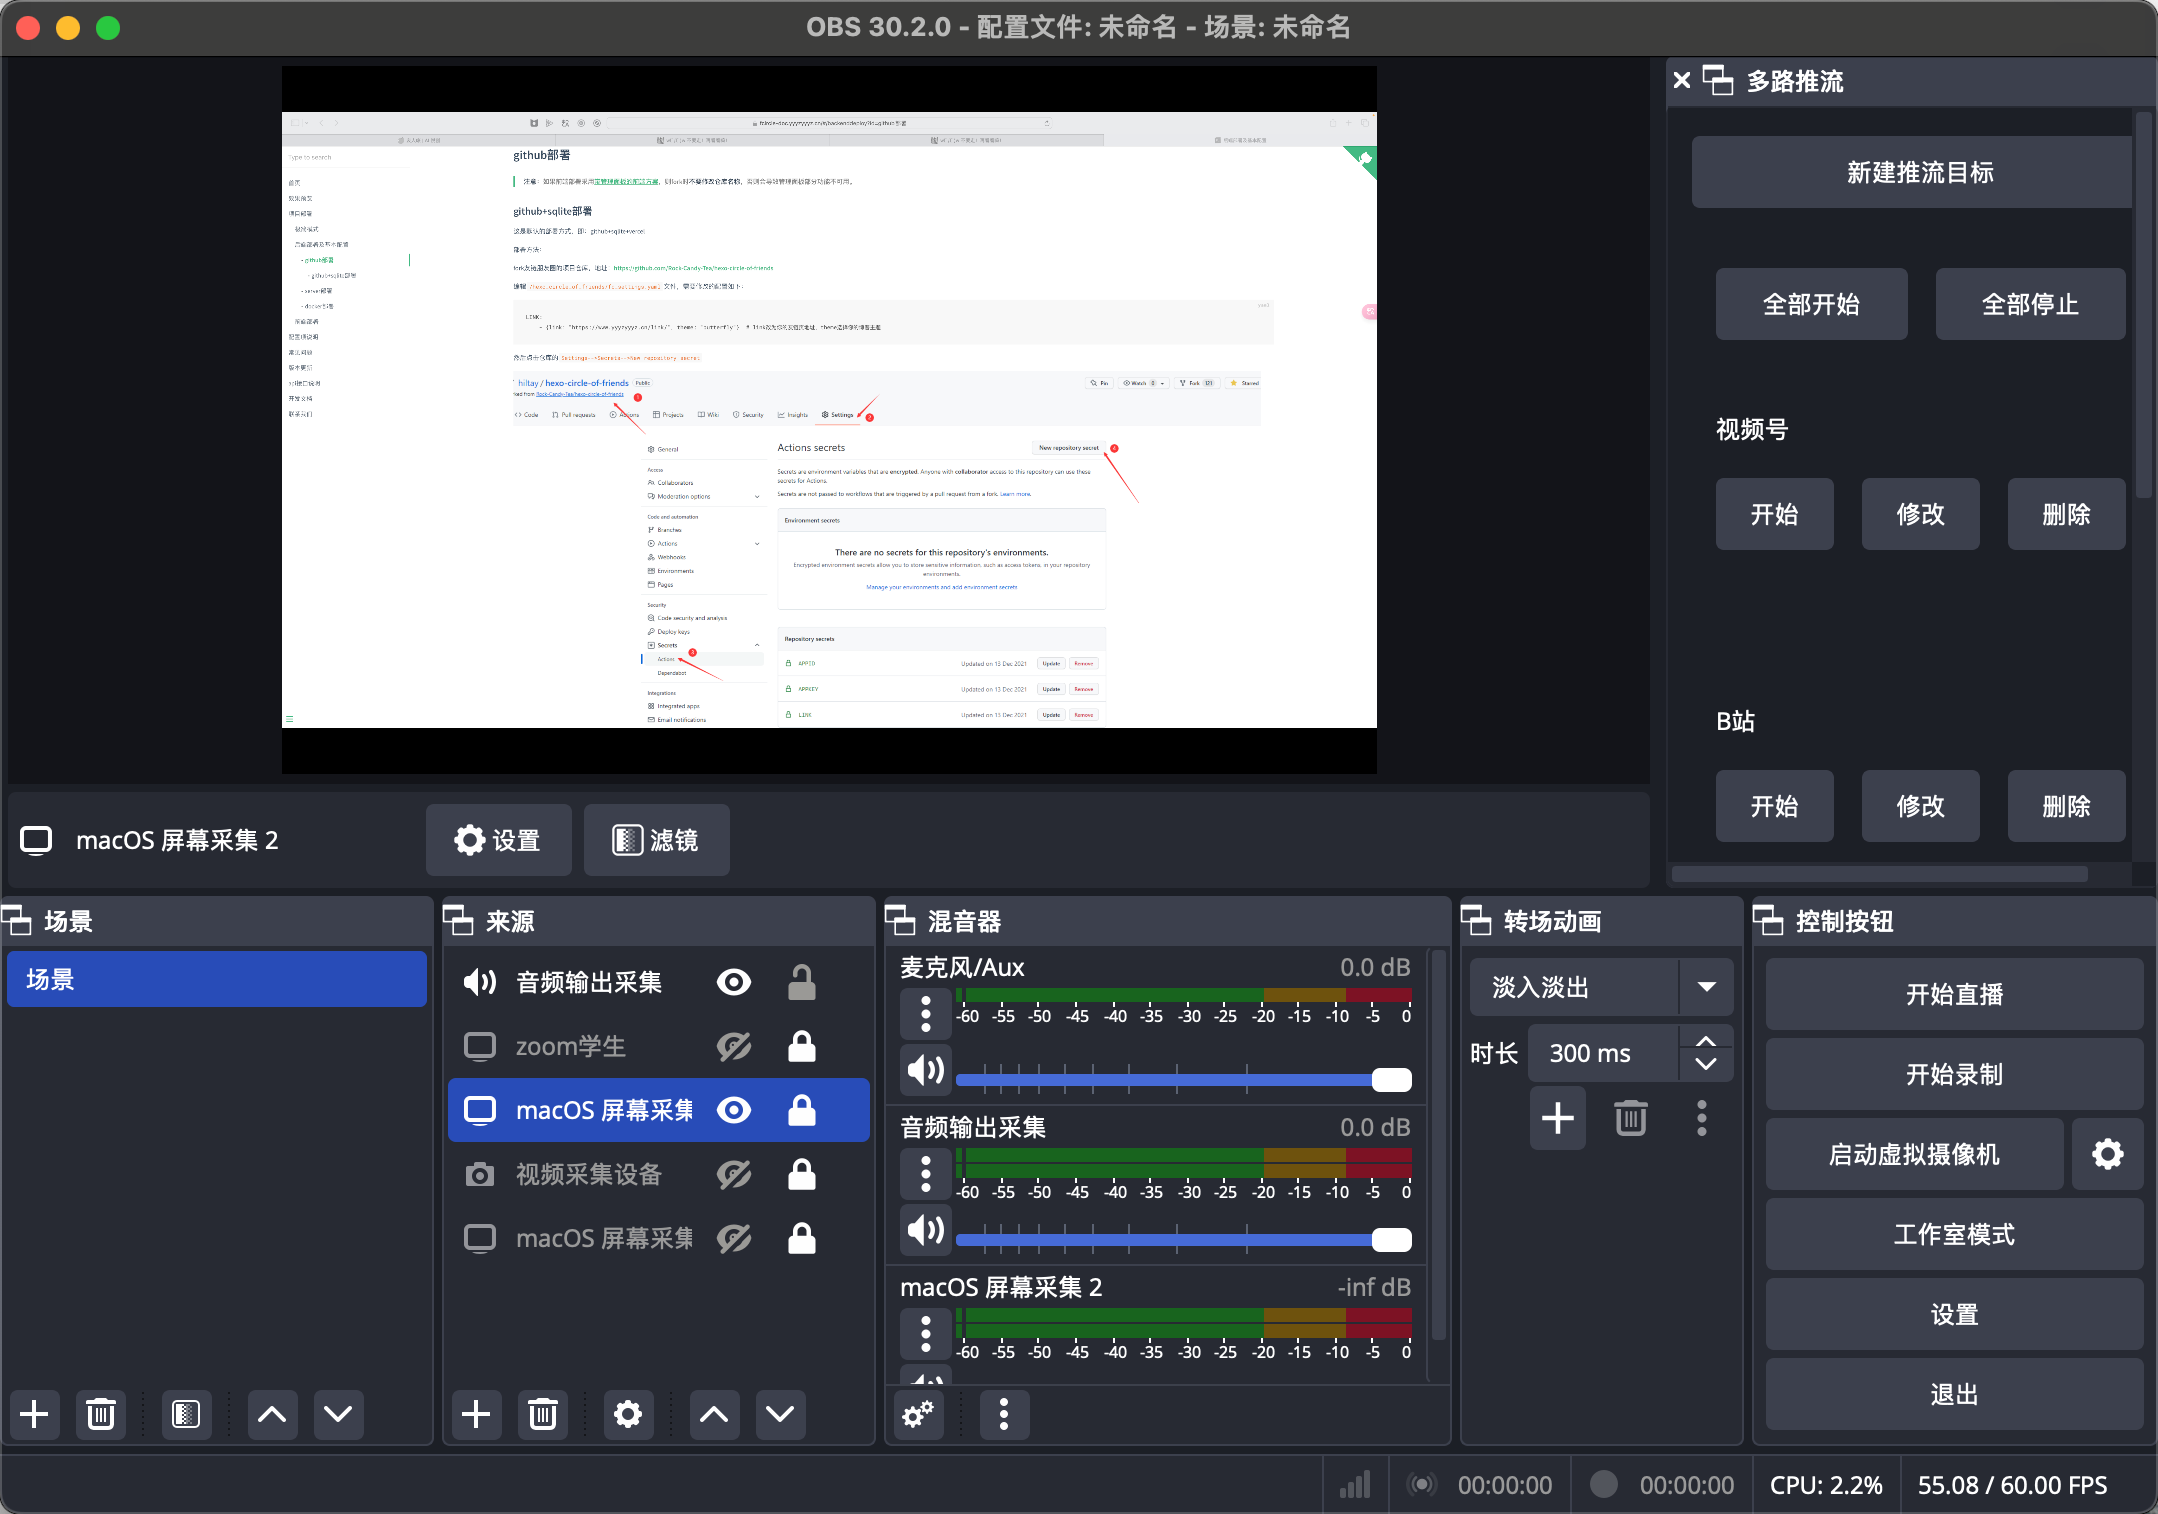Image resolution: width=2158 pixels, height=1514 pixels.
Task: Click the 300 ms duration field
Action: pyautogui.click(x=1604, y=1053)
